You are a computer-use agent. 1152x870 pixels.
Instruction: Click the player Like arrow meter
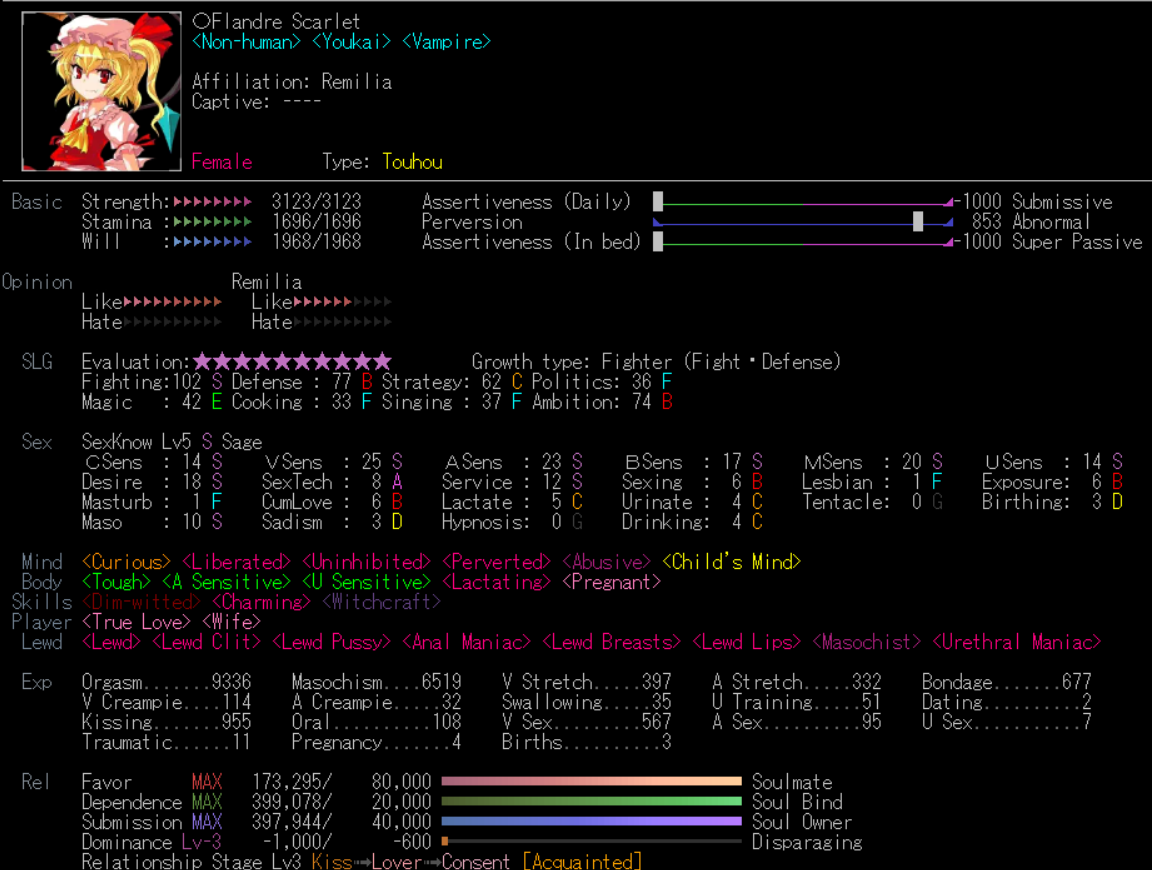(173, 301)
